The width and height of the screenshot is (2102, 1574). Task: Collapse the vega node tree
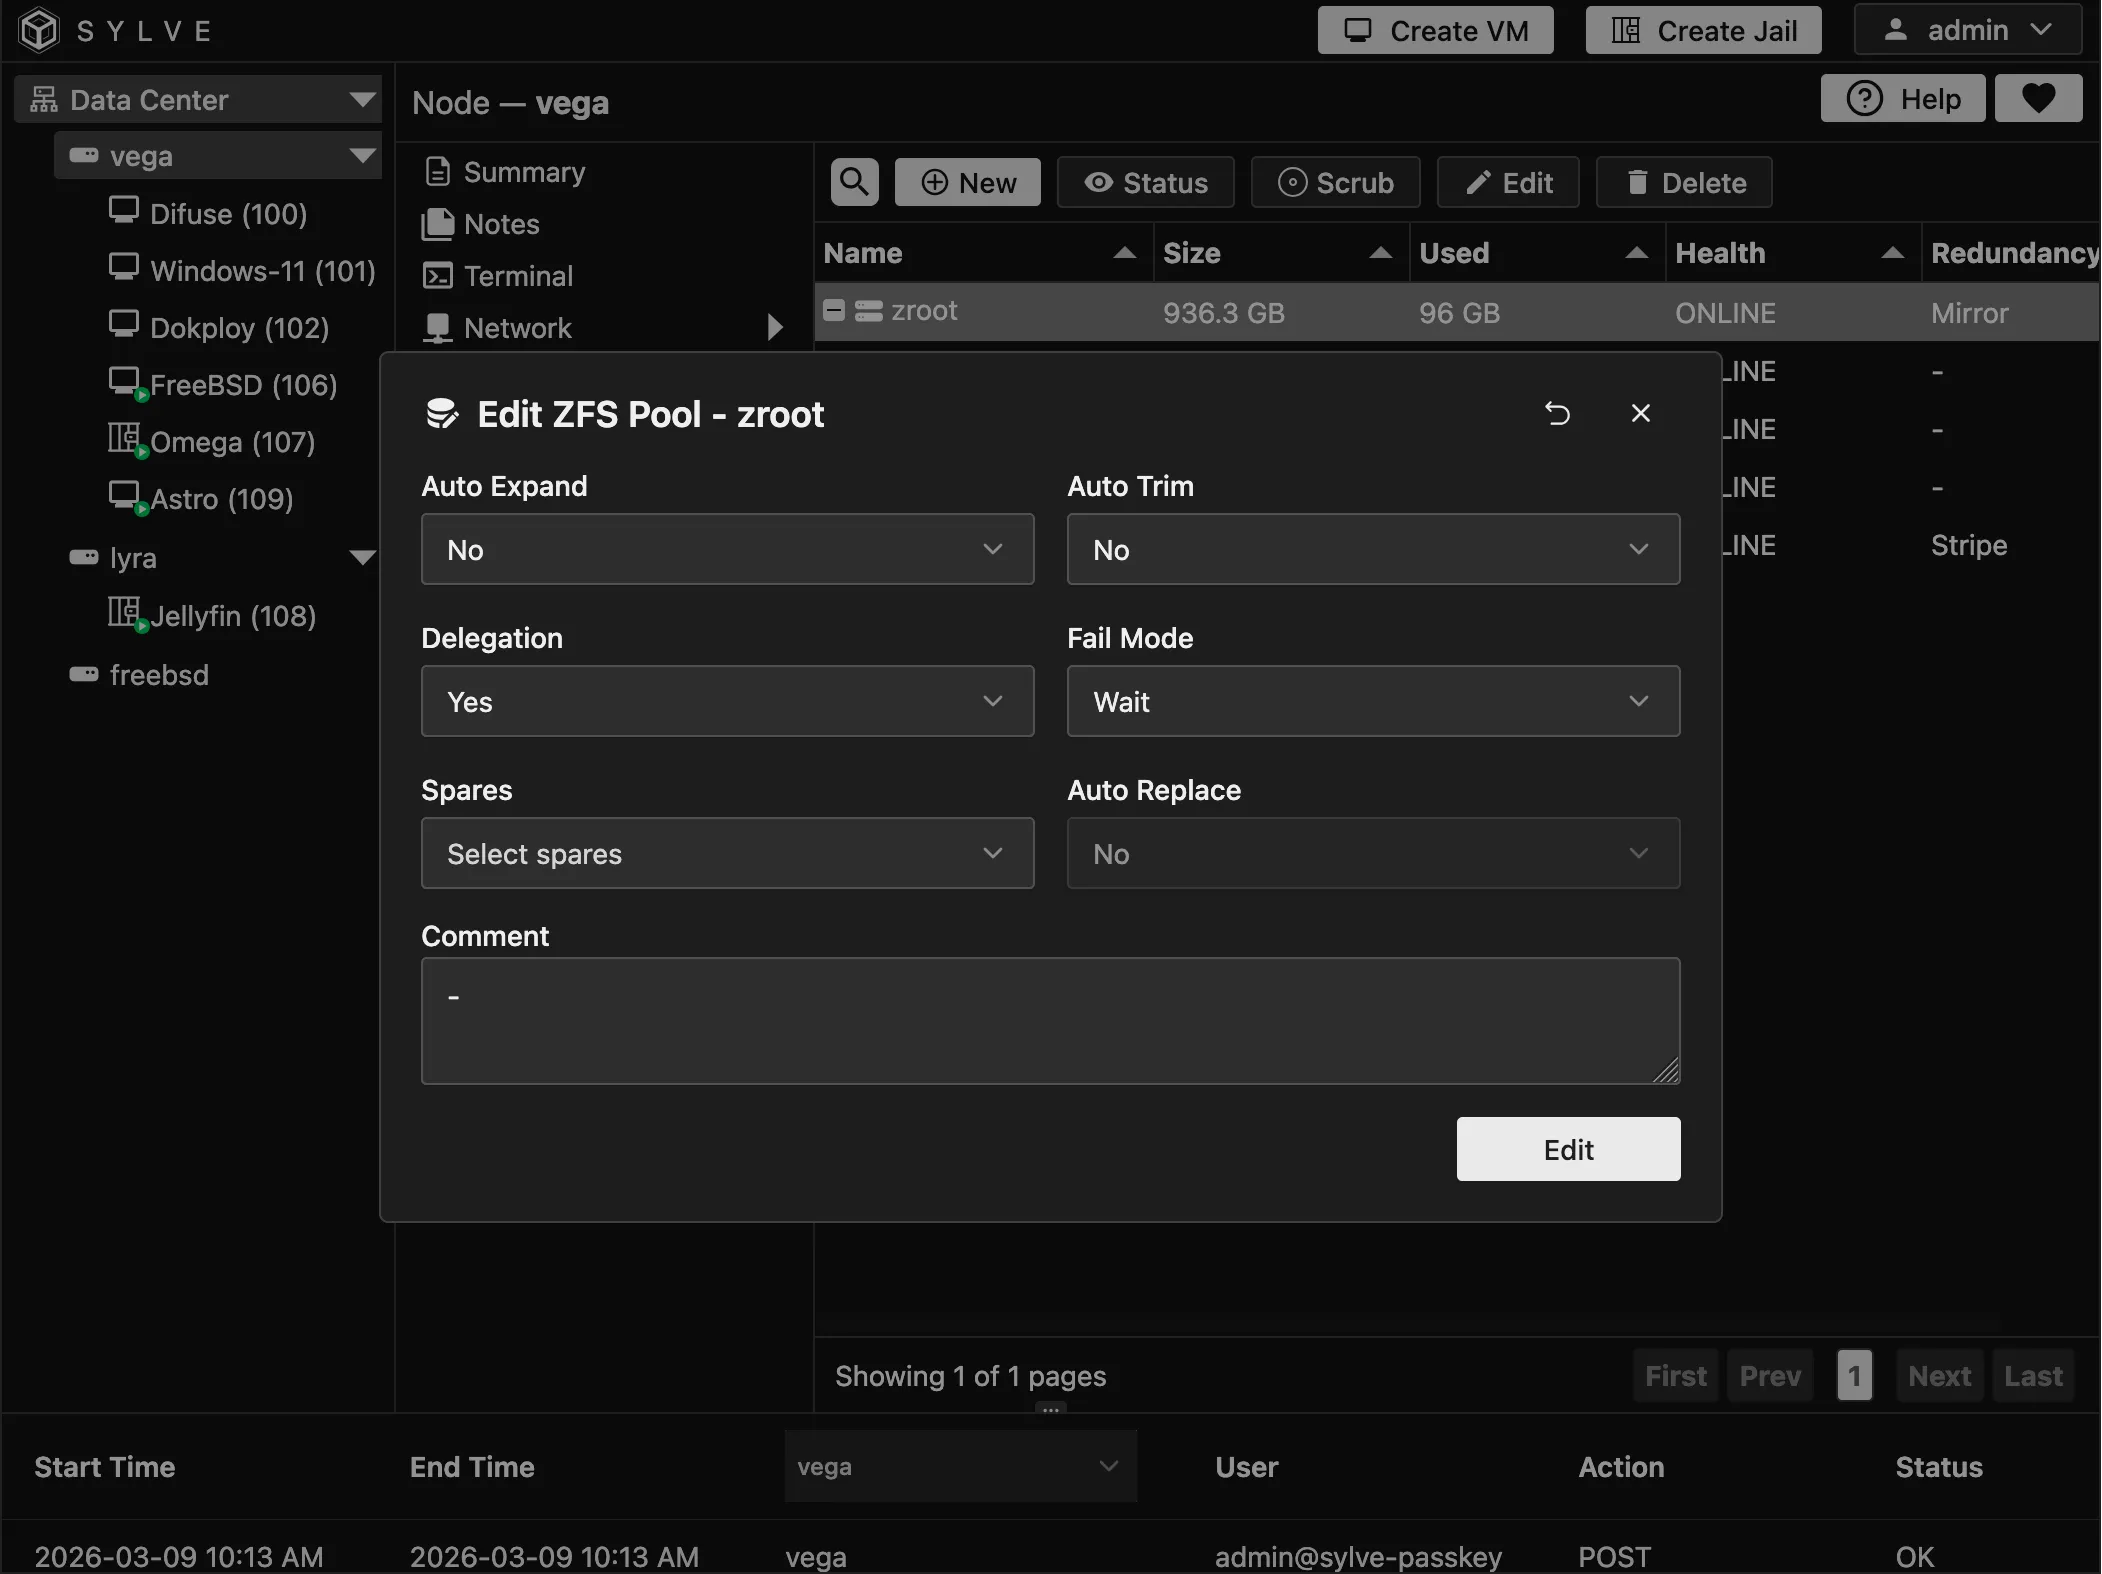360,156
